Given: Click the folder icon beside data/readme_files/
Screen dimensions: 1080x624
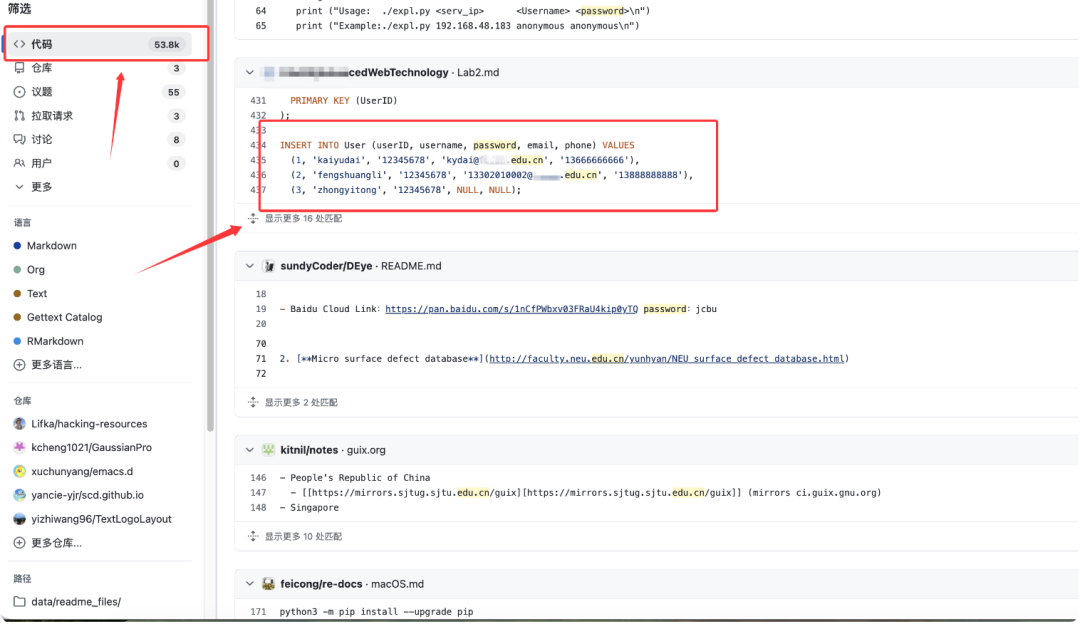Looking at the screenshot, I should pos(19,602).
